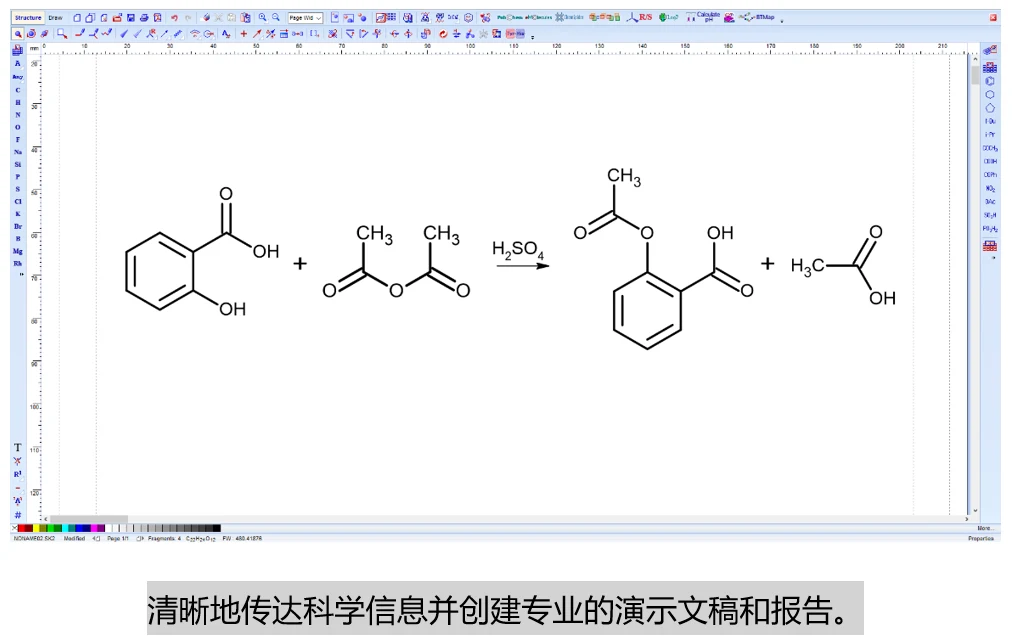Open a file with the red folder icon
The image size is (1012, 643).
[x=117, y=18]
